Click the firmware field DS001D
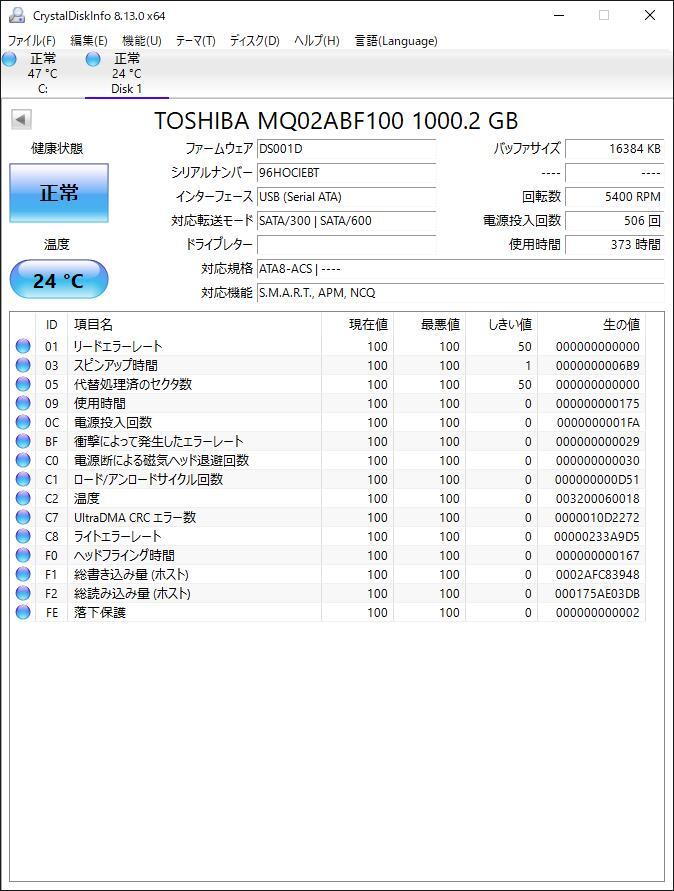674x891 pixels. tap(346, 149)
